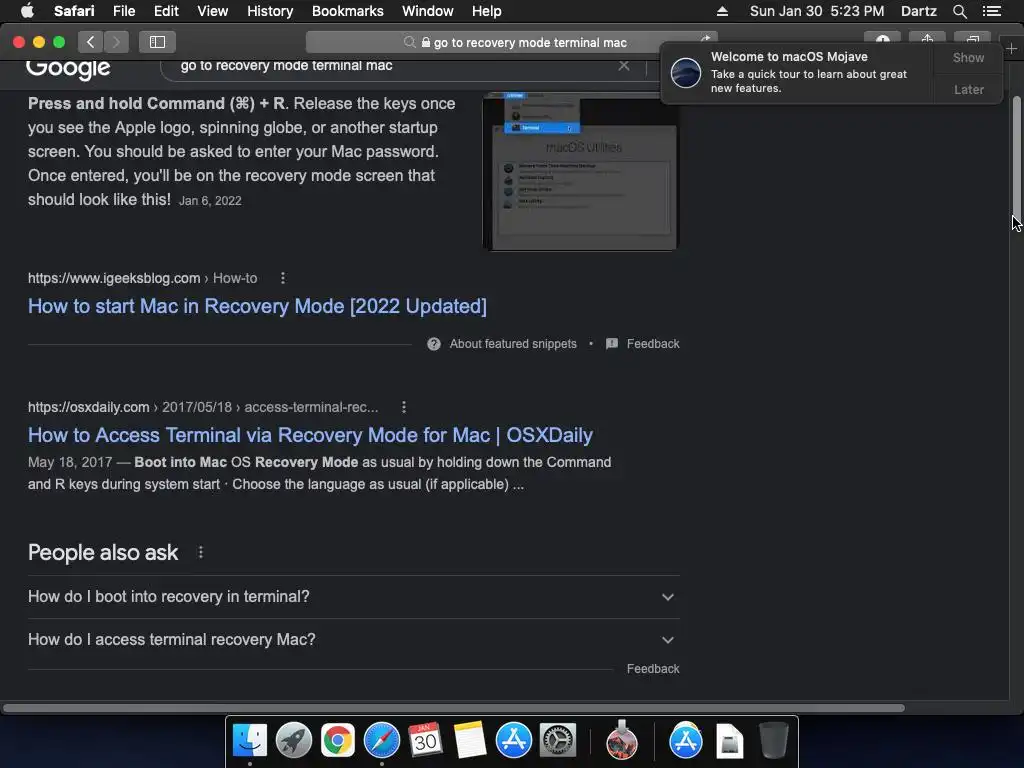Screen dimensions: 1024x768
Task: Open a new tab with plus button
Action: click(1011, 49)
